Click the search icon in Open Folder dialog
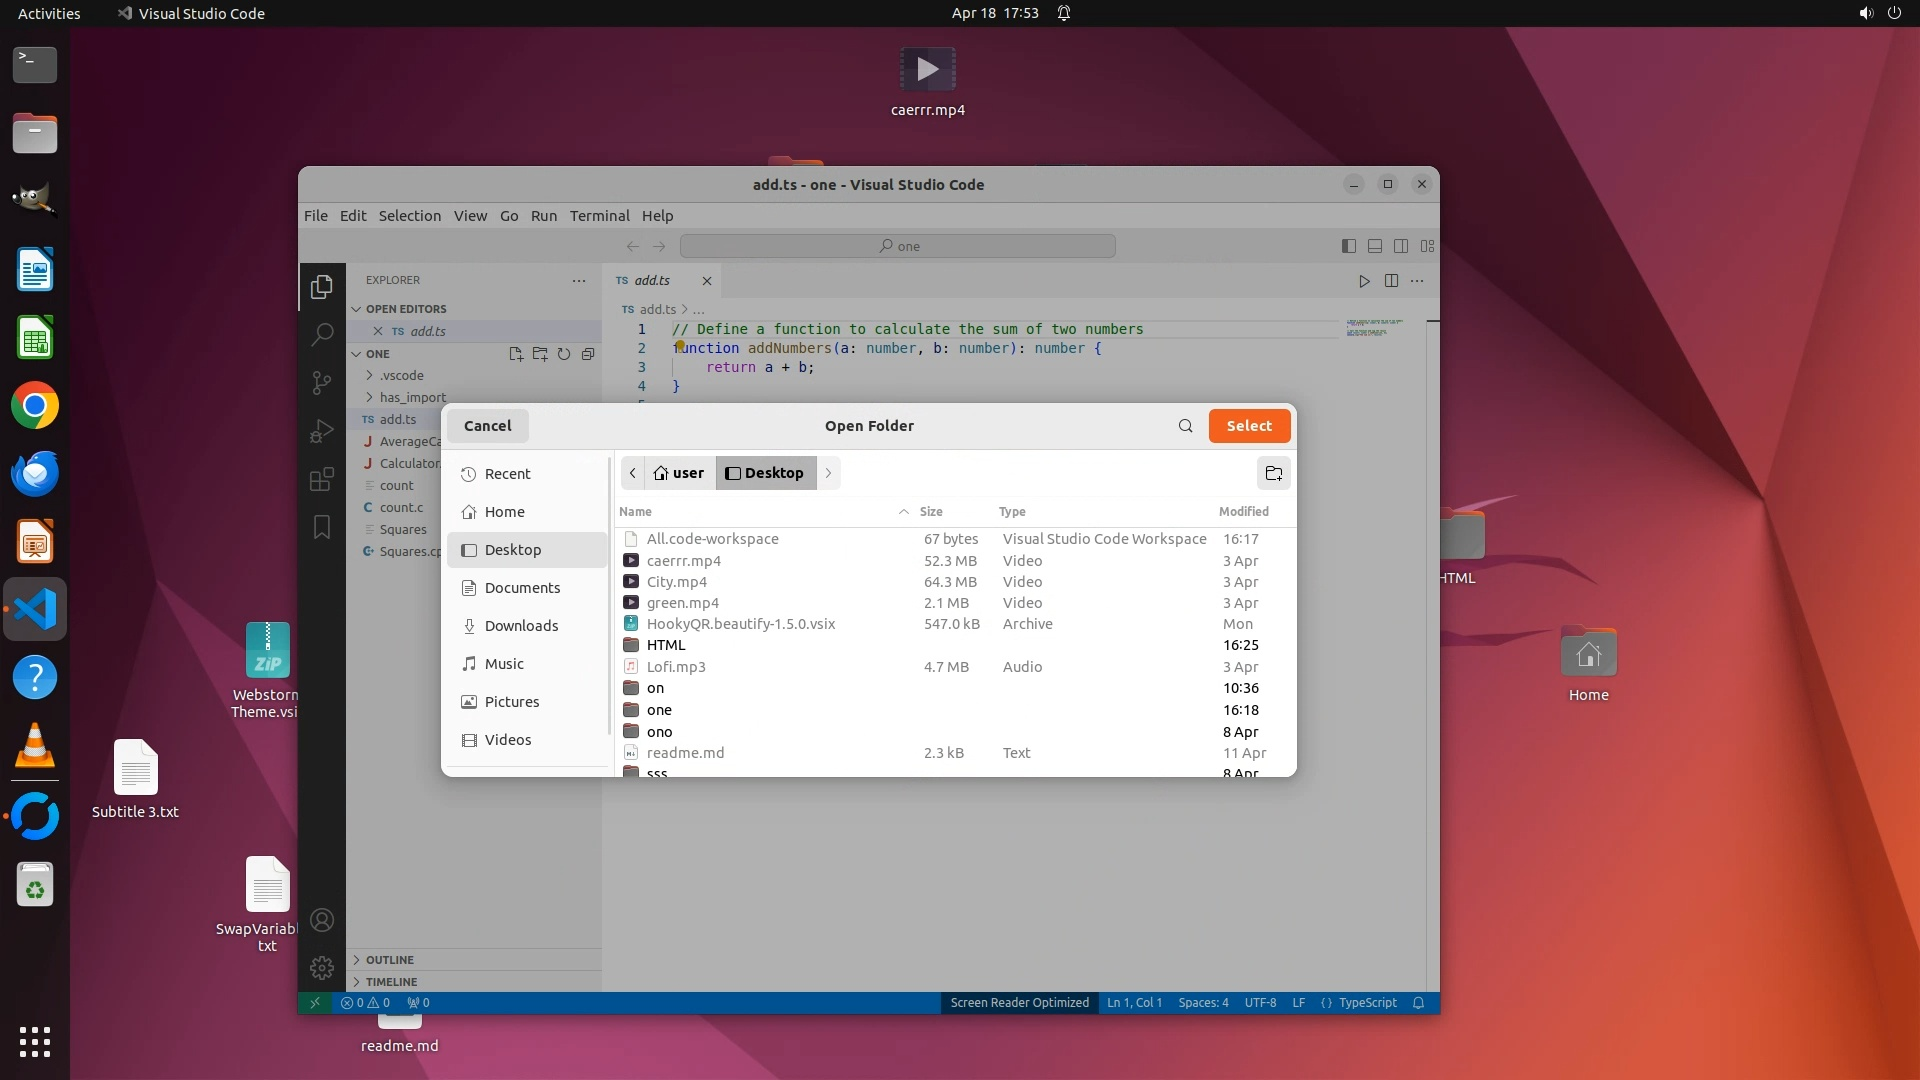 1185,426
